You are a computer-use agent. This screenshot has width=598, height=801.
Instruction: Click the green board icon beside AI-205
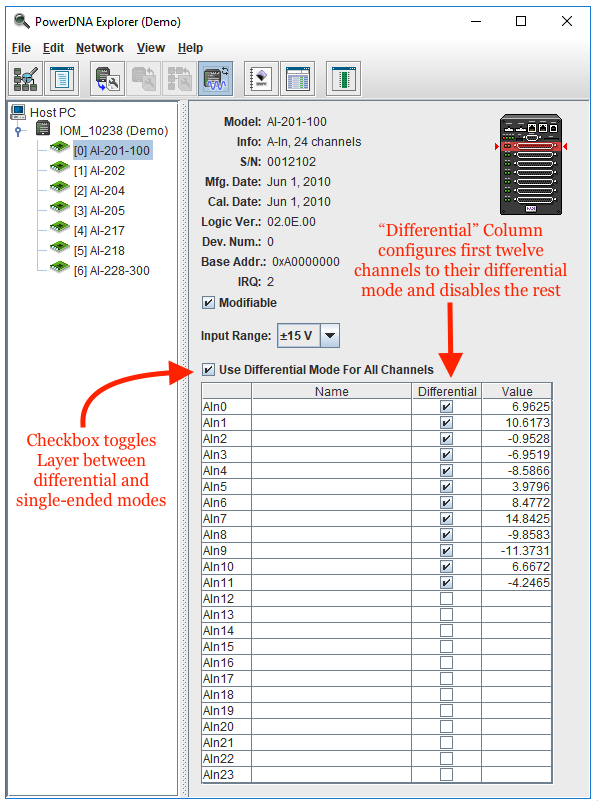click(60, 207)
